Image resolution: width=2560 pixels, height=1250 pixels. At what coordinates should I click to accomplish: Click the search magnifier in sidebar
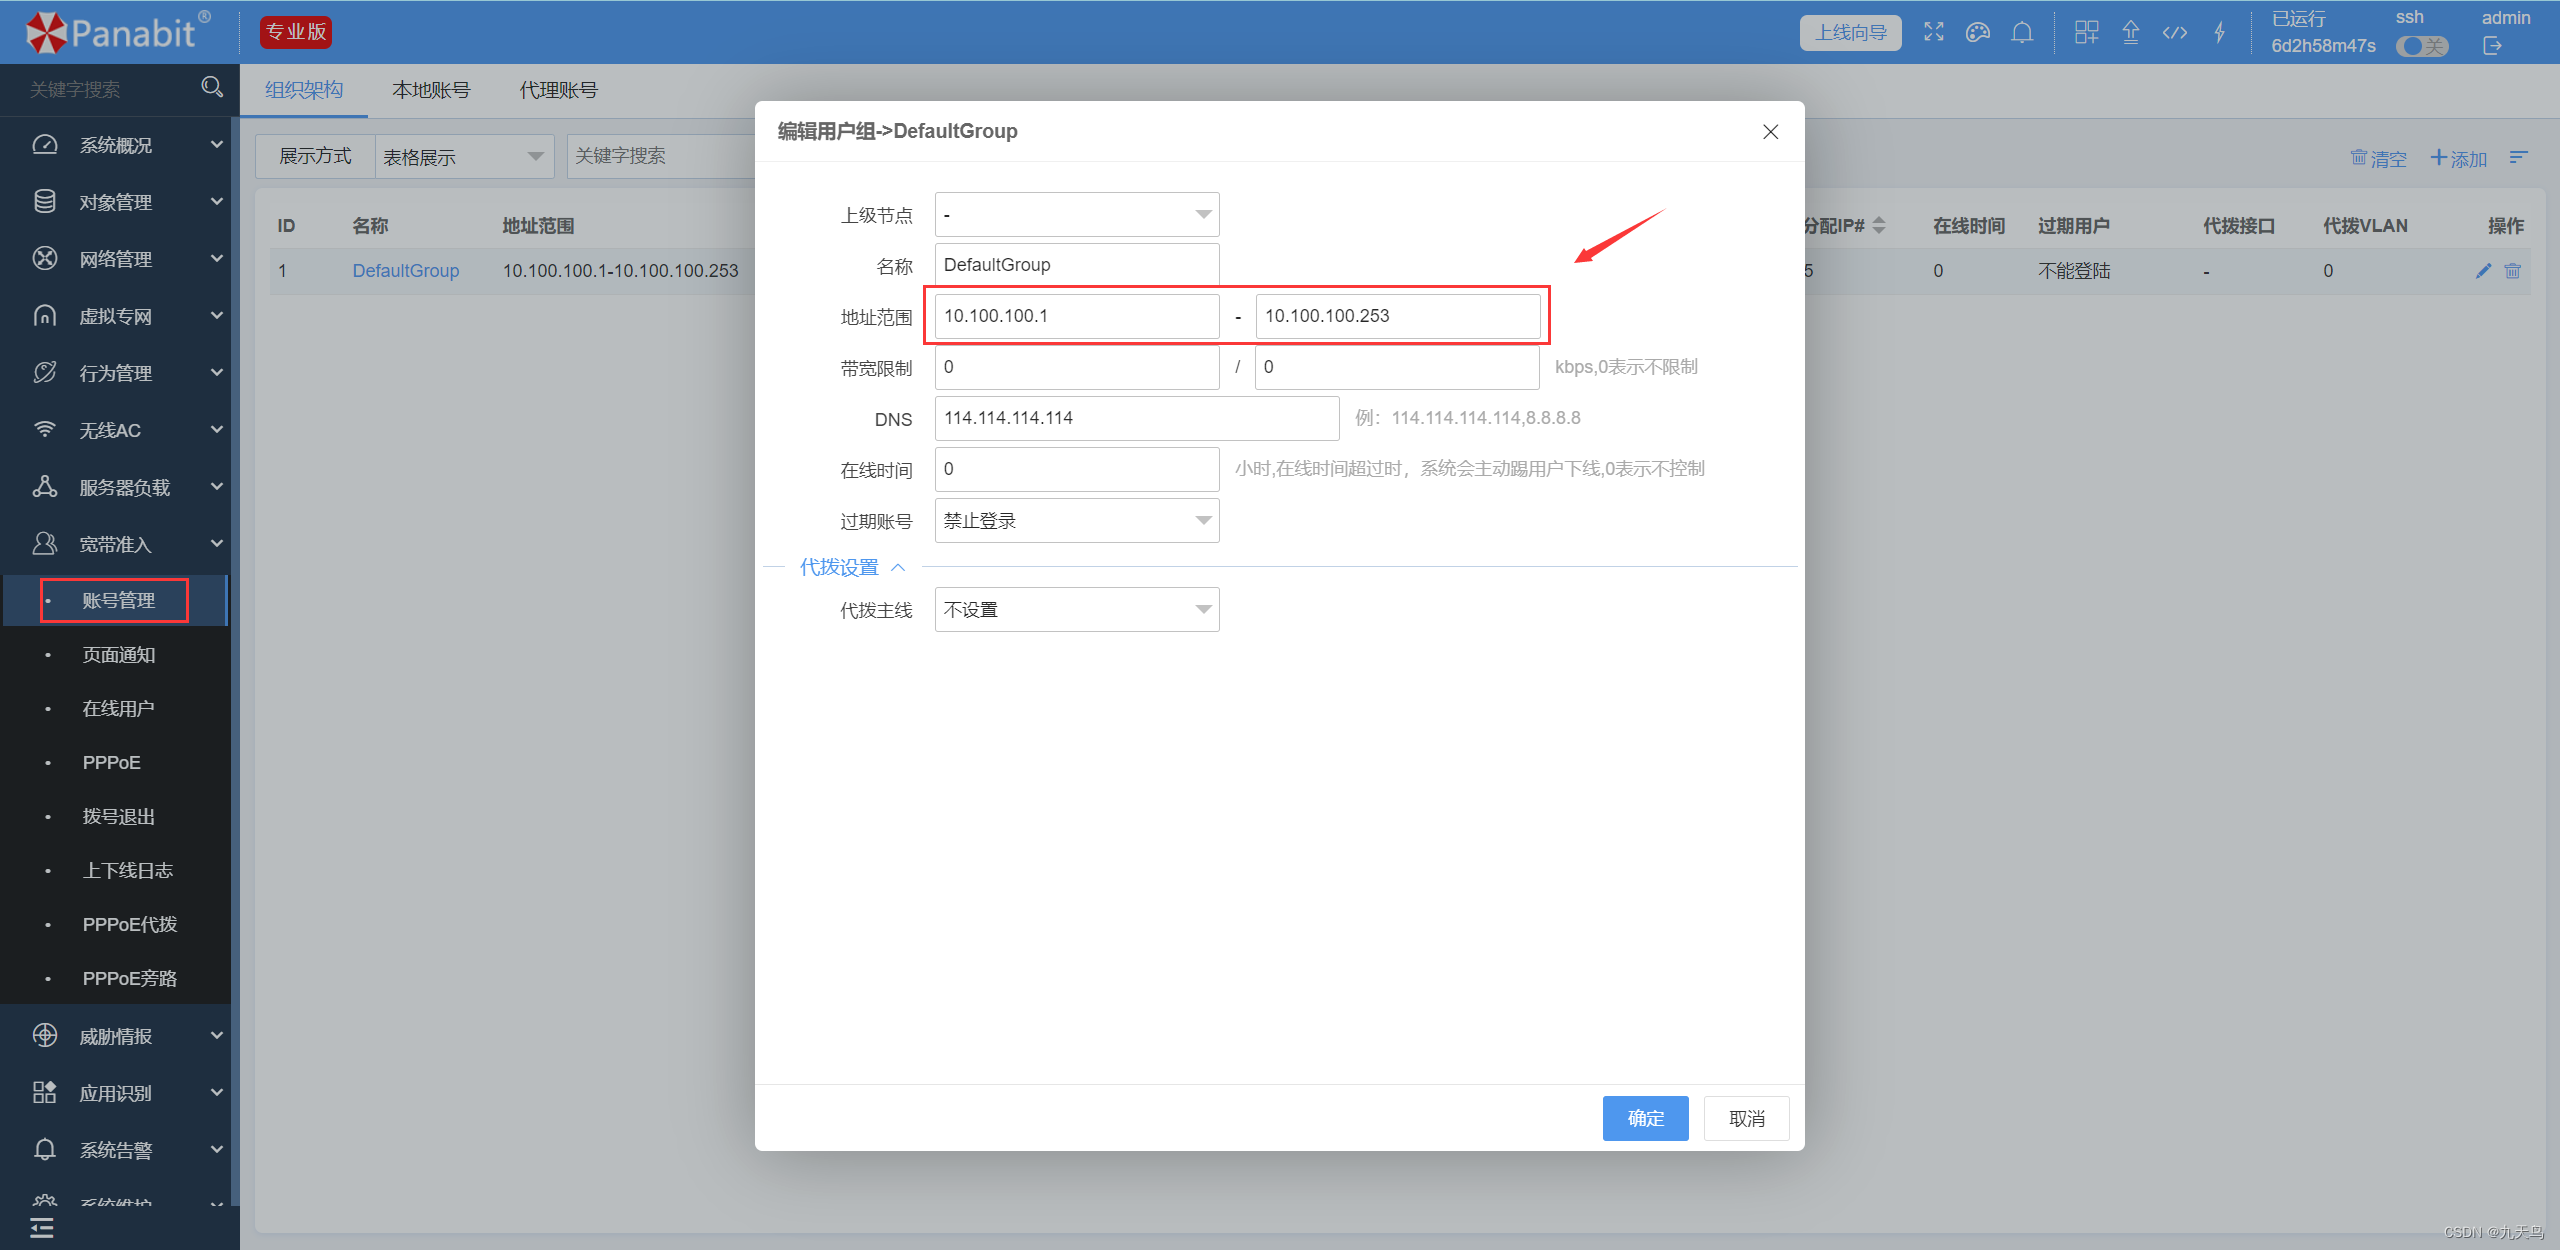click(x=211, y=88)
